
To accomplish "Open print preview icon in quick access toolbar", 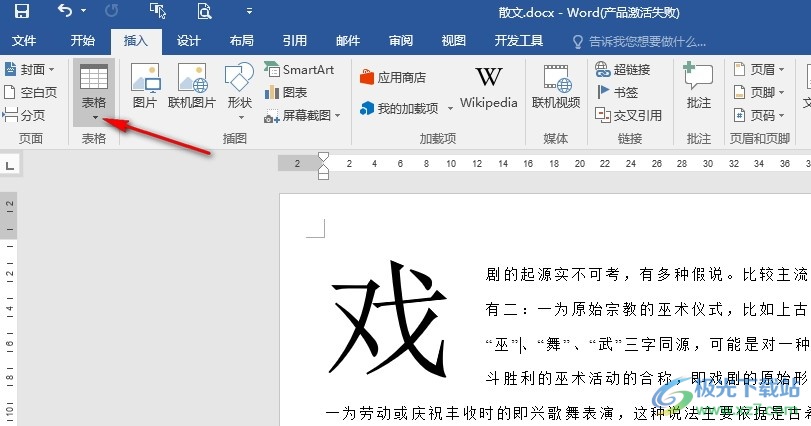I will pos(205,11).
